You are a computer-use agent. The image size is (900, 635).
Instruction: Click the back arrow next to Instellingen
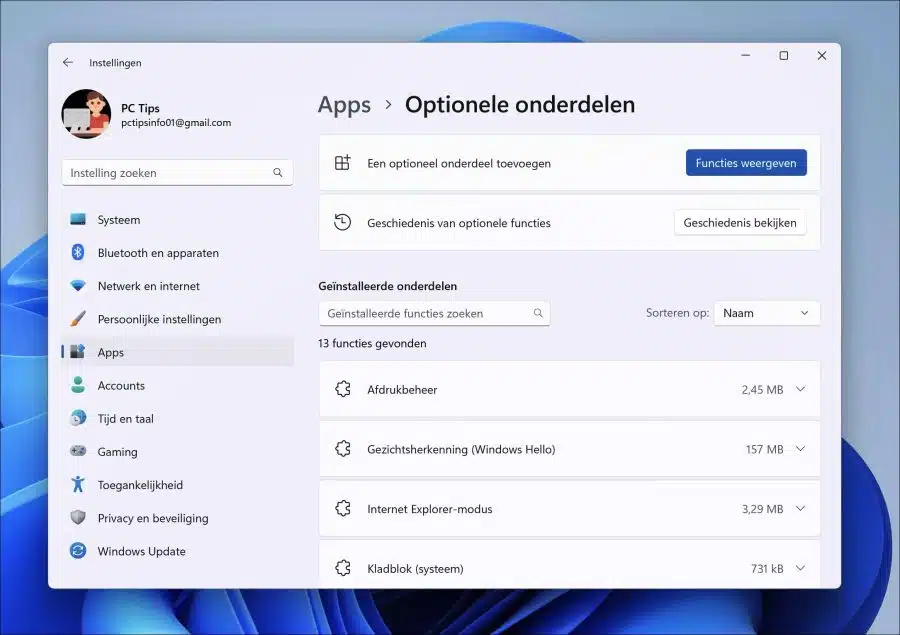68,63
